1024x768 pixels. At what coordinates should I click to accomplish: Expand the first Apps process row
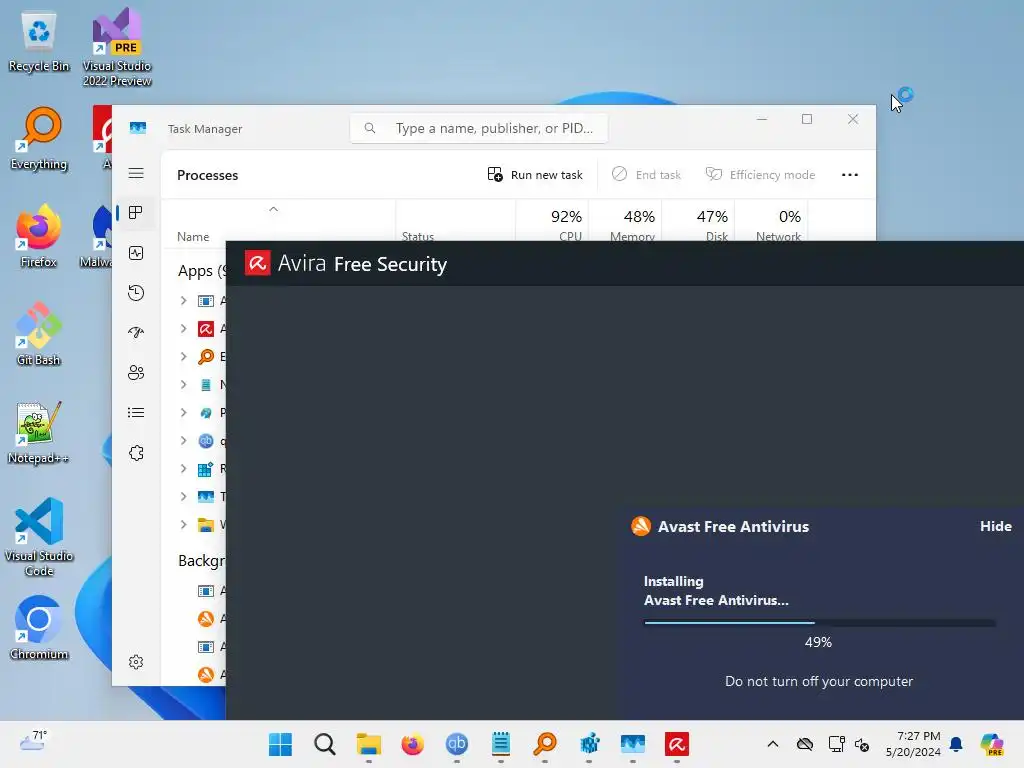click(184, 300)
